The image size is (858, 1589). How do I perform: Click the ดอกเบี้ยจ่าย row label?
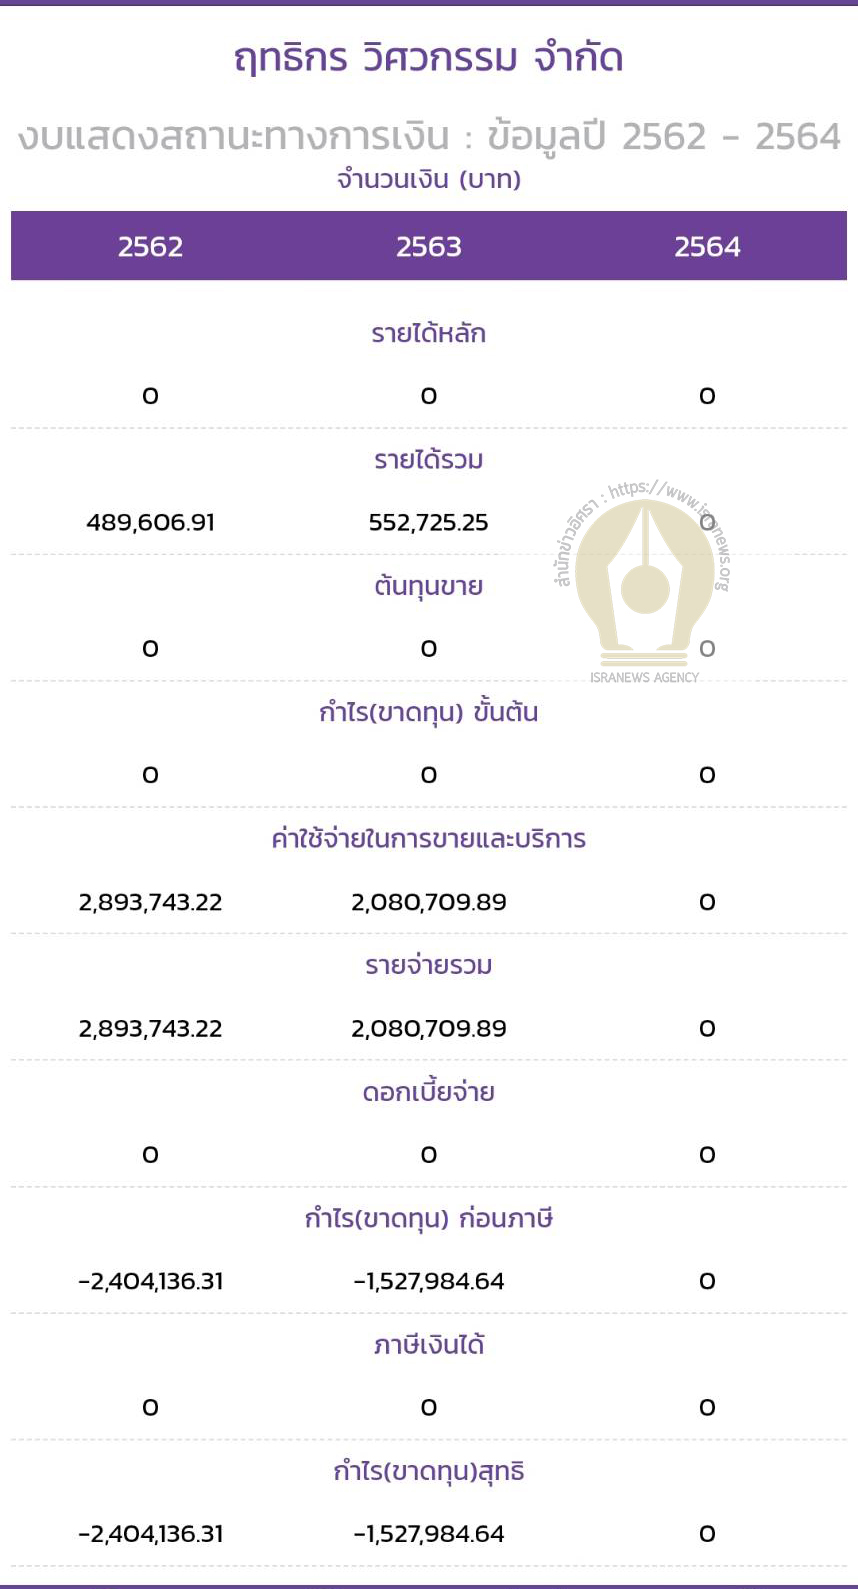point(428,1091)
